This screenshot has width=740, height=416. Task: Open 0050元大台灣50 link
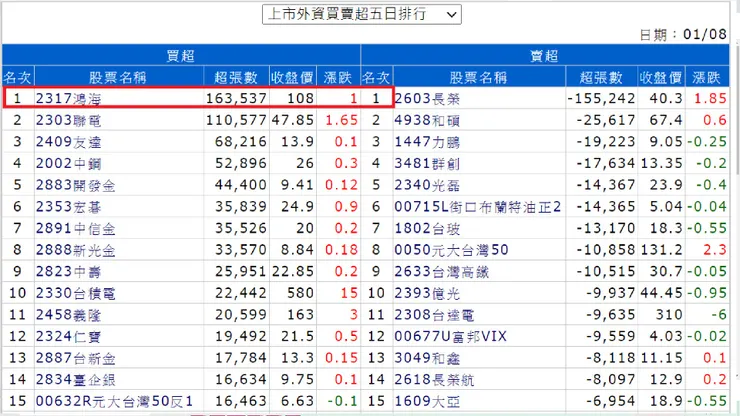(452, 250)
